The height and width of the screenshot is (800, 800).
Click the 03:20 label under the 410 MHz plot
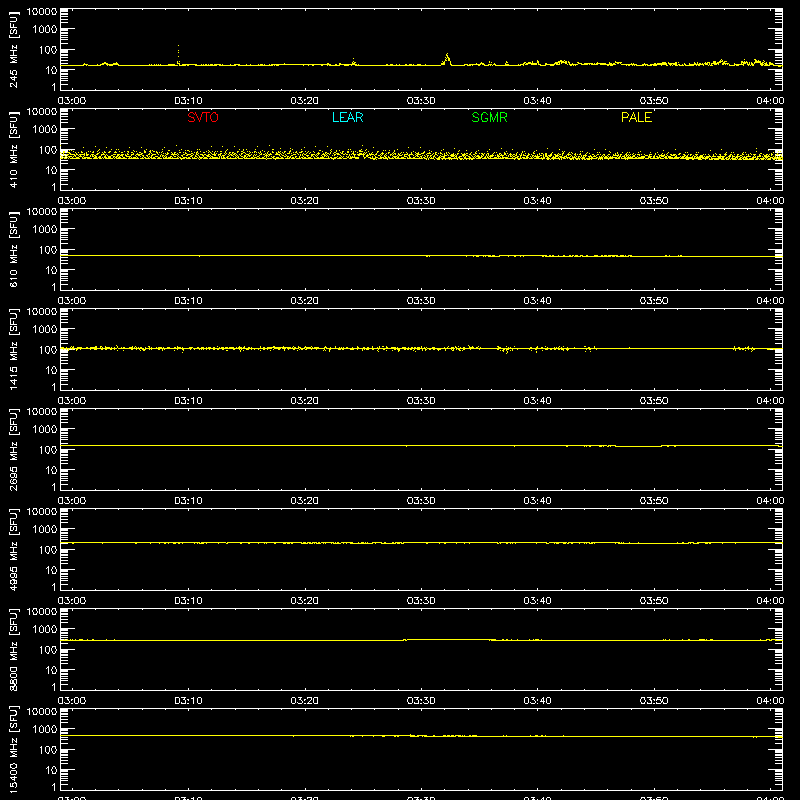click(x=305, y=201)
